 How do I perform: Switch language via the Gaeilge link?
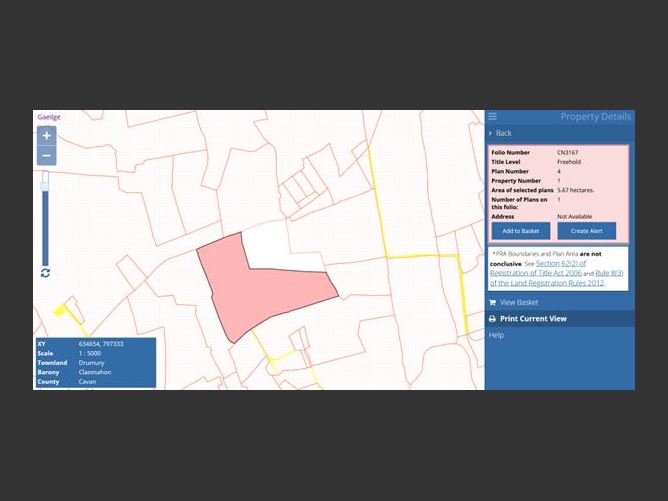(x=49, y=117)
